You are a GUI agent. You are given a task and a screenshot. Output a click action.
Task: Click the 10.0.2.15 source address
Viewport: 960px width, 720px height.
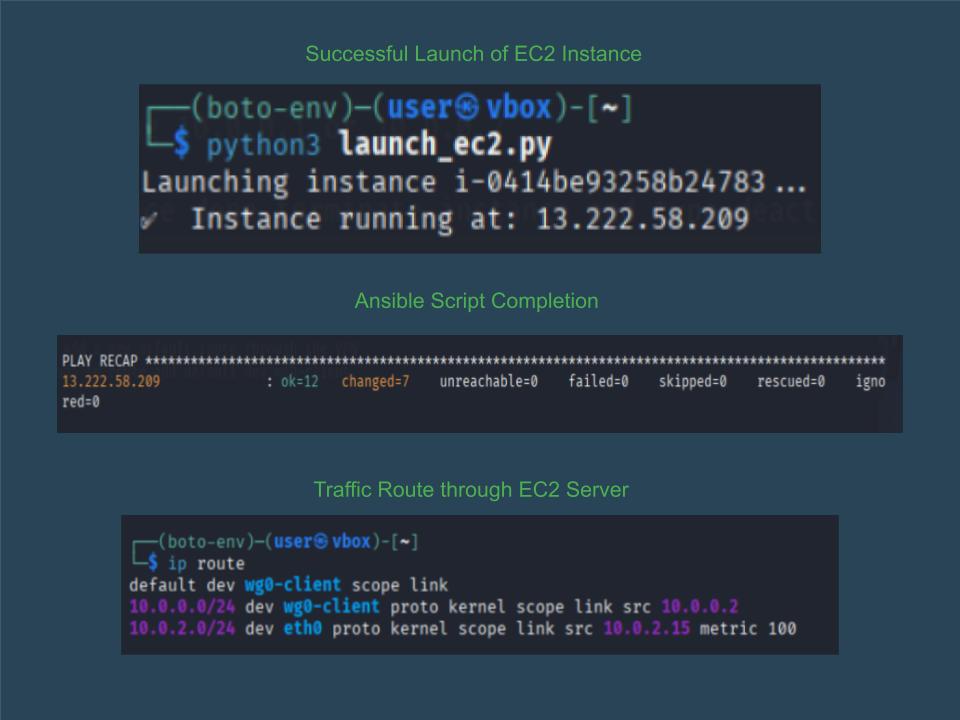pyautogui.click(x=646, y=628)
